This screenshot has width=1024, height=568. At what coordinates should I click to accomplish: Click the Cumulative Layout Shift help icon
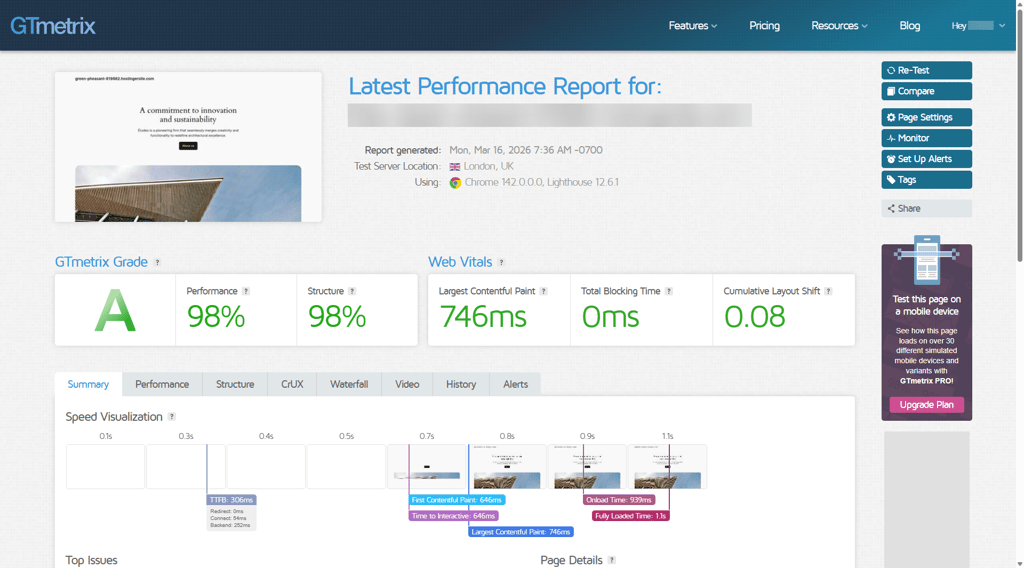(x=828, y=291)
